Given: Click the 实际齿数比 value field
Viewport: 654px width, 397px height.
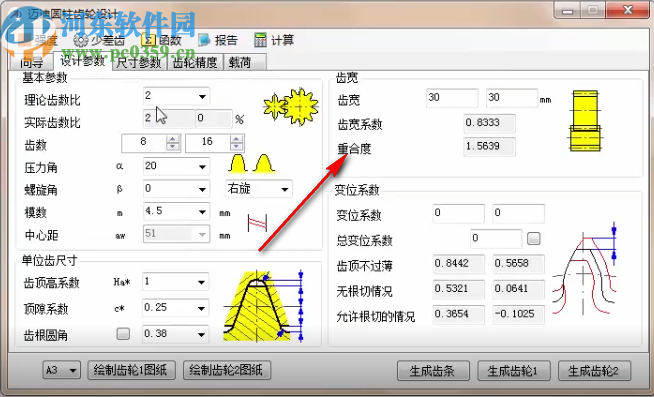Looking at the screenshot, I should tap(169, 118).
